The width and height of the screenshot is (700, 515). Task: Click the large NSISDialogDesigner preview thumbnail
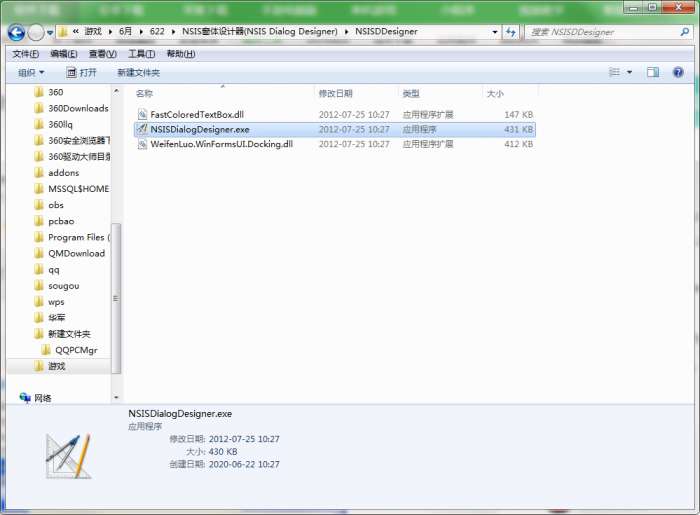68,457
